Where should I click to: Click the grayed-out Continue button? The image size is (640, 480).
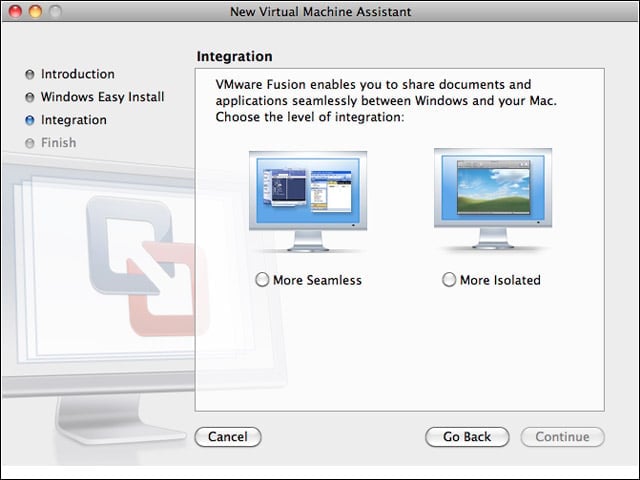pos(562,437)
